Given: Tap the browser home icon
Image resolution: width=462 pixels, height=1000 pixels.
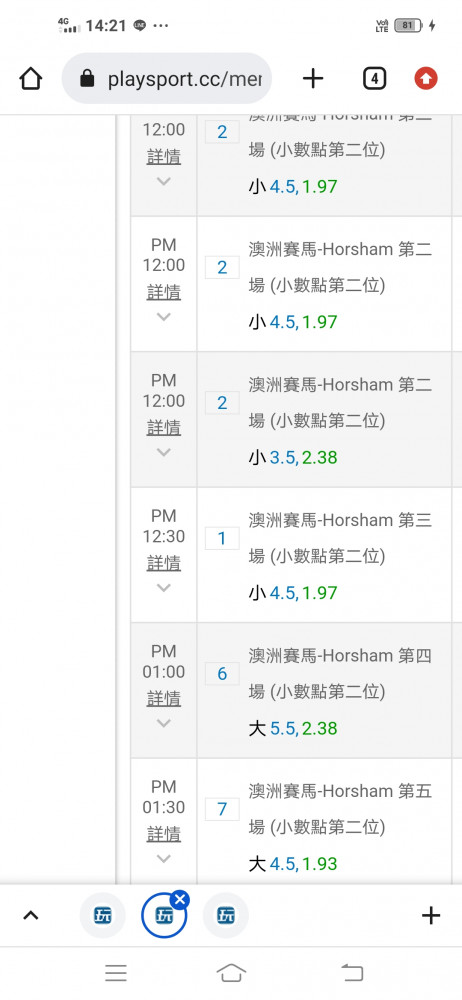Looking at the screenshot, I should click(31, 79).
